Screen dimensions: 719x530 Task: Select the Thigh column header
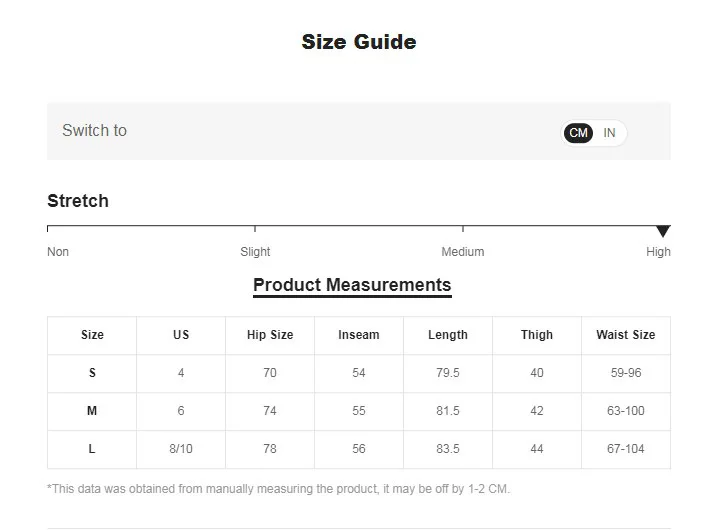pyautogui.click(x=537, y=335)
